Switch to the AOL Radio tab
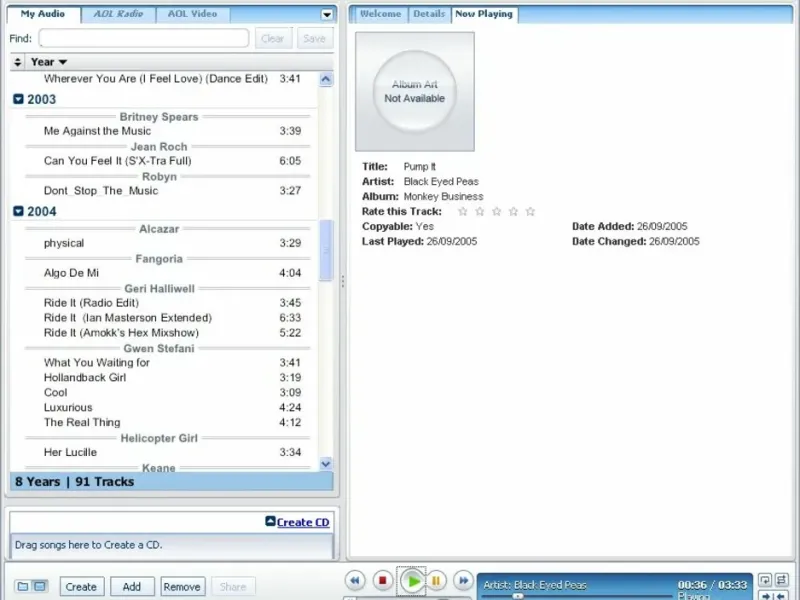This screenshot has height=600, width=800. coord(118,14)
